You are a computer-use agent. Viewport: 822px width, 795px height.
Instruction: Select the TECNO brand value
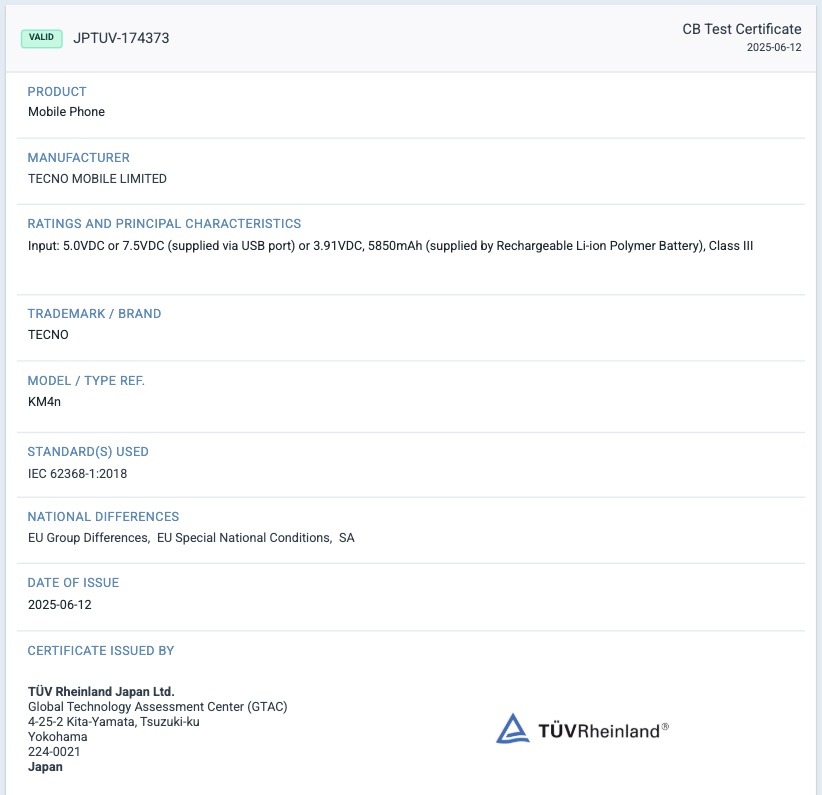tap(48, 335)
